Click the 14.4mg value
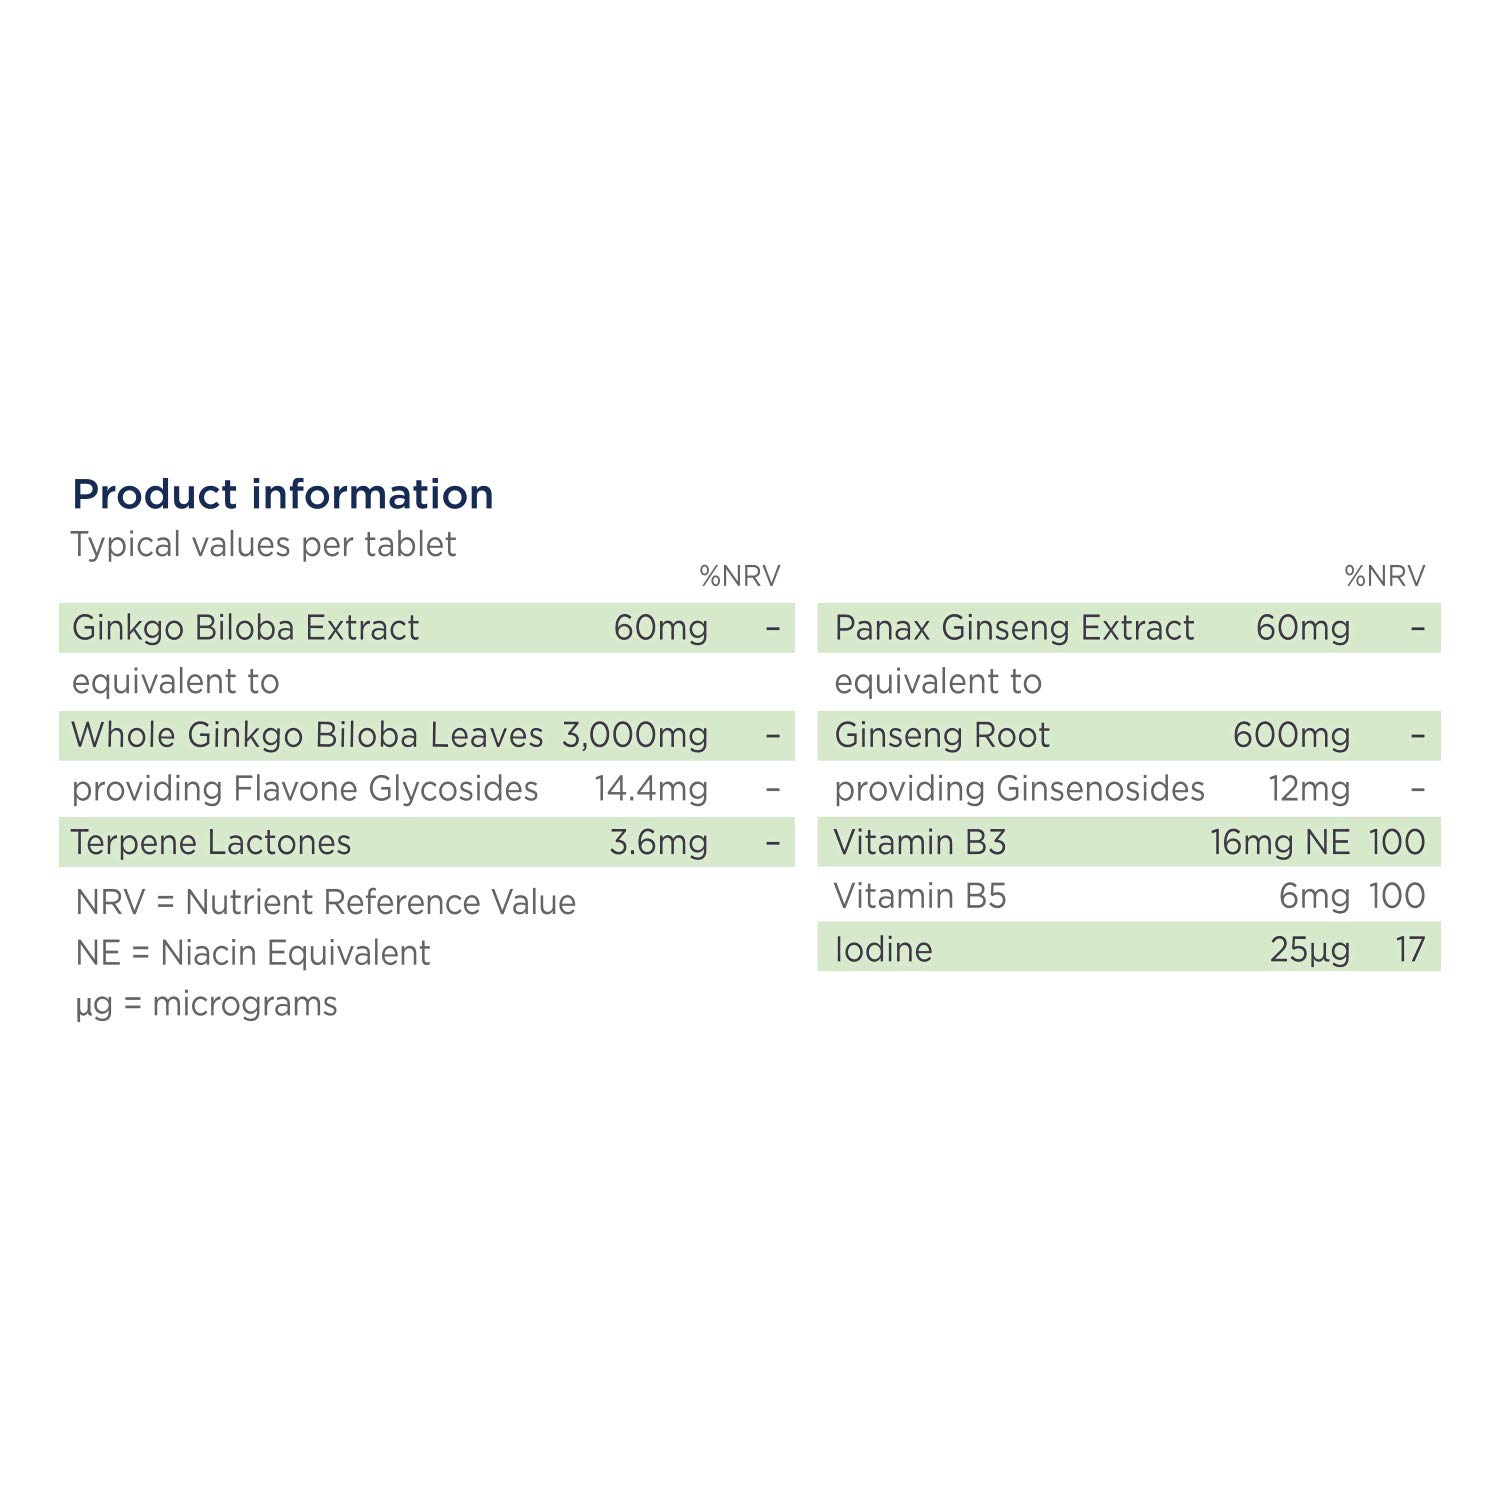Image resolution: width=1500 pixels, height=1500 pixels. click(651, 789)
